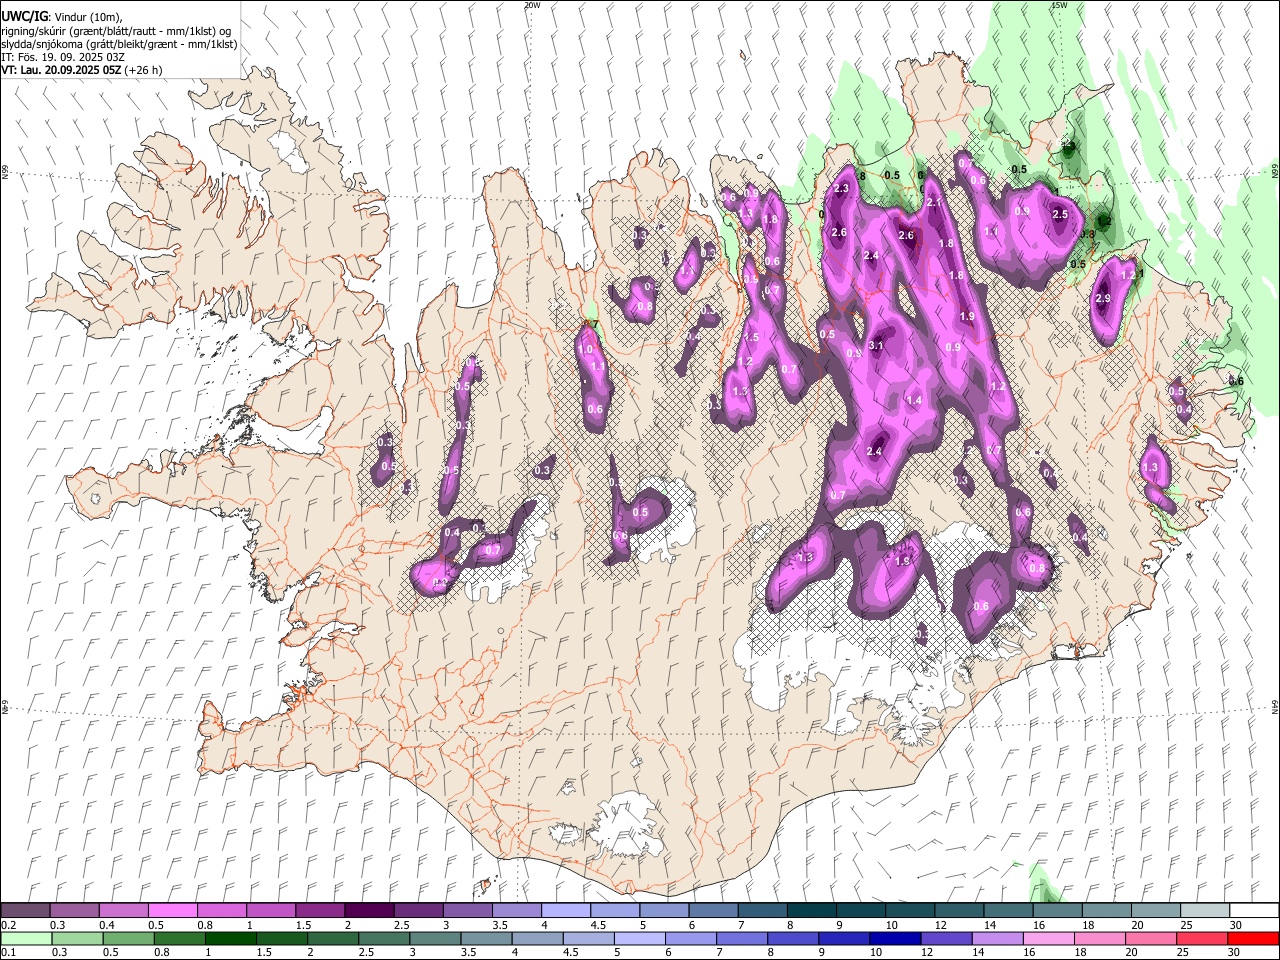Select the light pink 16 rain scale swatch
Screen dimensions: 1280x960
[1048, 939]
